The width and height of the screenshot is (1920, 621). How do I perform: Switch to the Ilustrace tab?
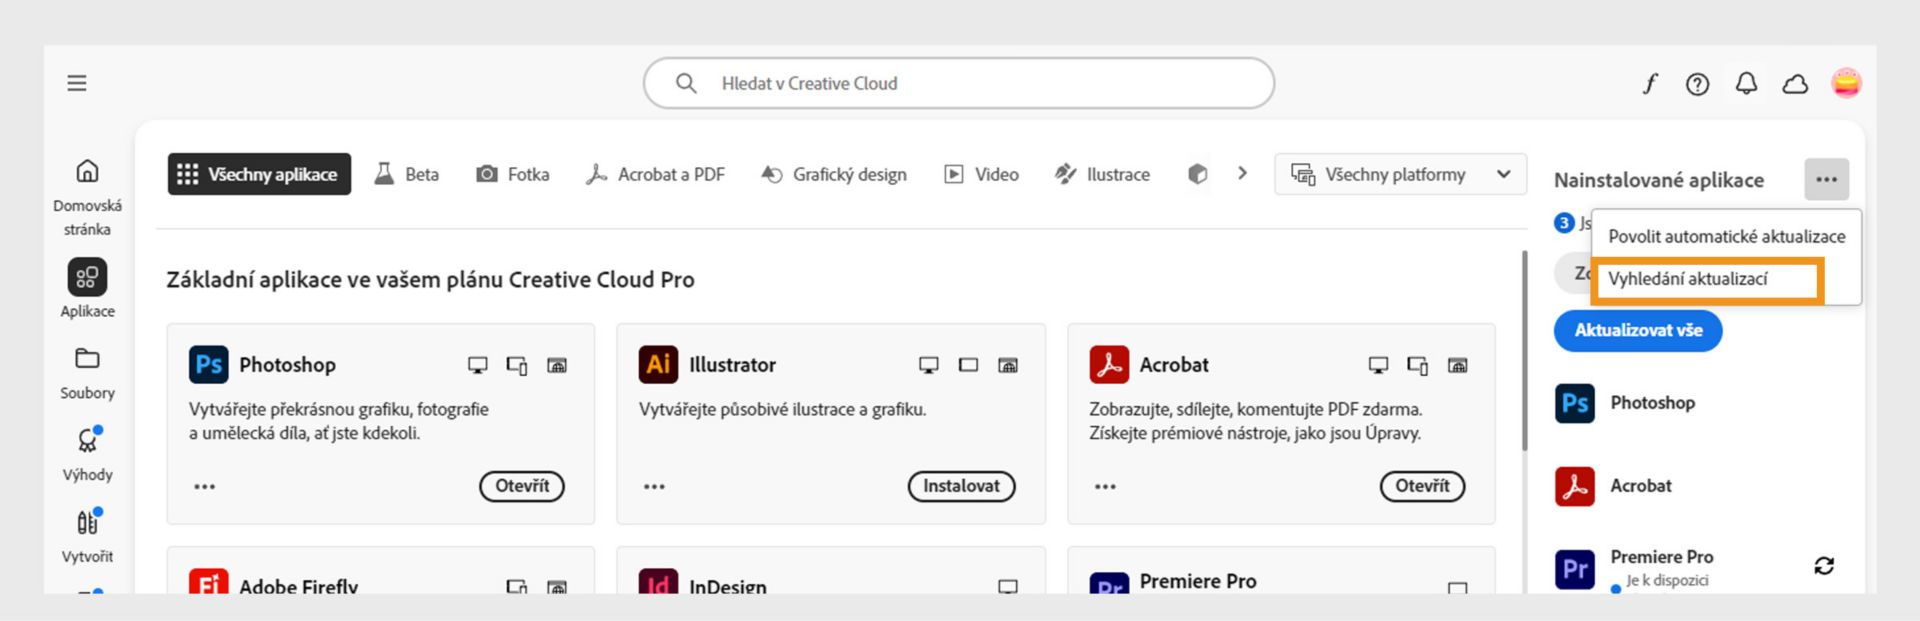point(1102,174)
